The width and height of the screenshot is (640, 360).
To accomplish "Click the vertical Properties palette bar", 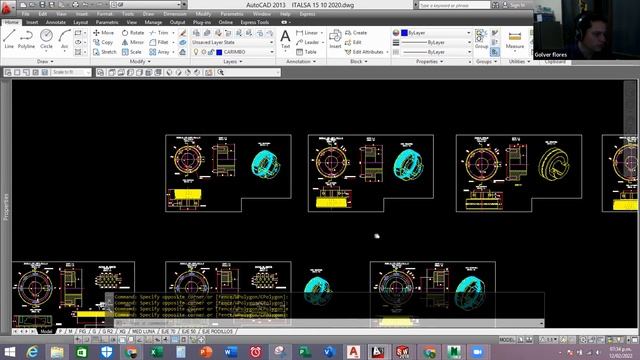I will (x=6, y=206).
